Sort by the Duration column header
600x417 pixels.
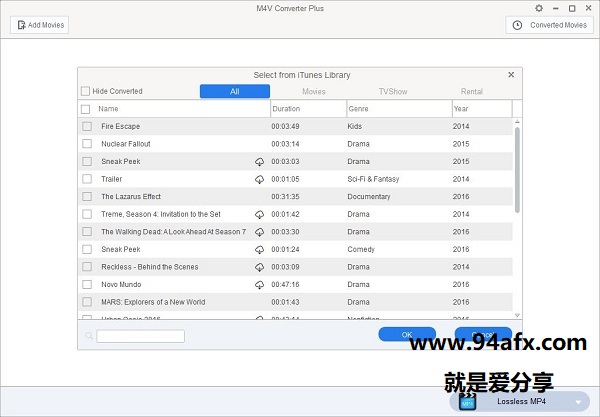coord(286,109)
